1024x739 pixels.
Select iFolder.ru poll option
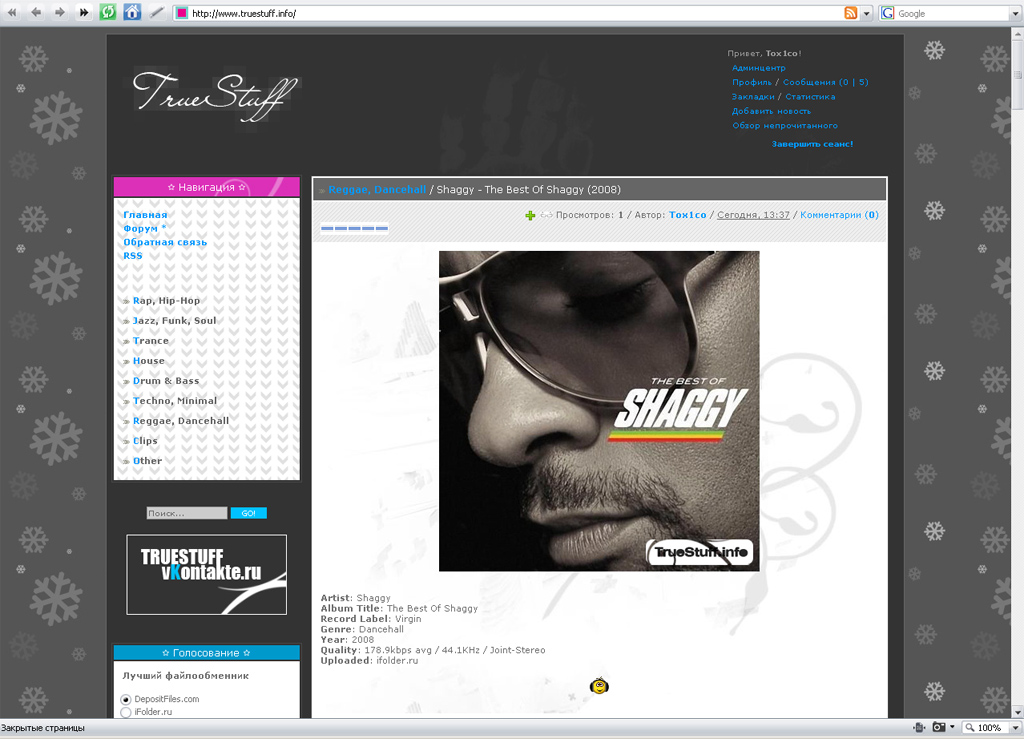click(126, 712)
